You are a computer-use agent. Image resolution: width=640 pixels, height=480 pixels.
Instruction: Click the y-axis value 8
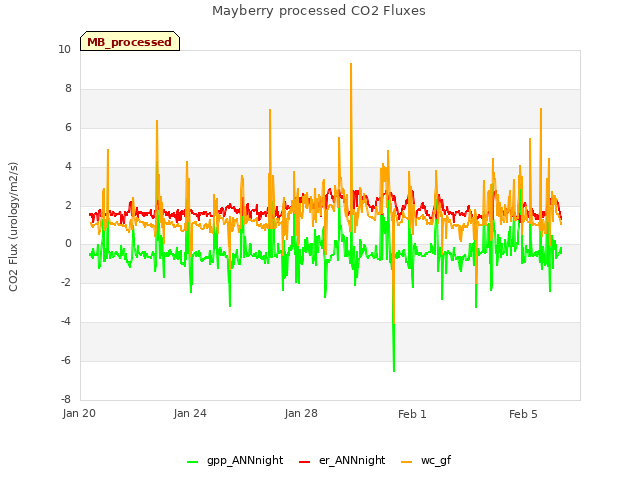point(68,88)
